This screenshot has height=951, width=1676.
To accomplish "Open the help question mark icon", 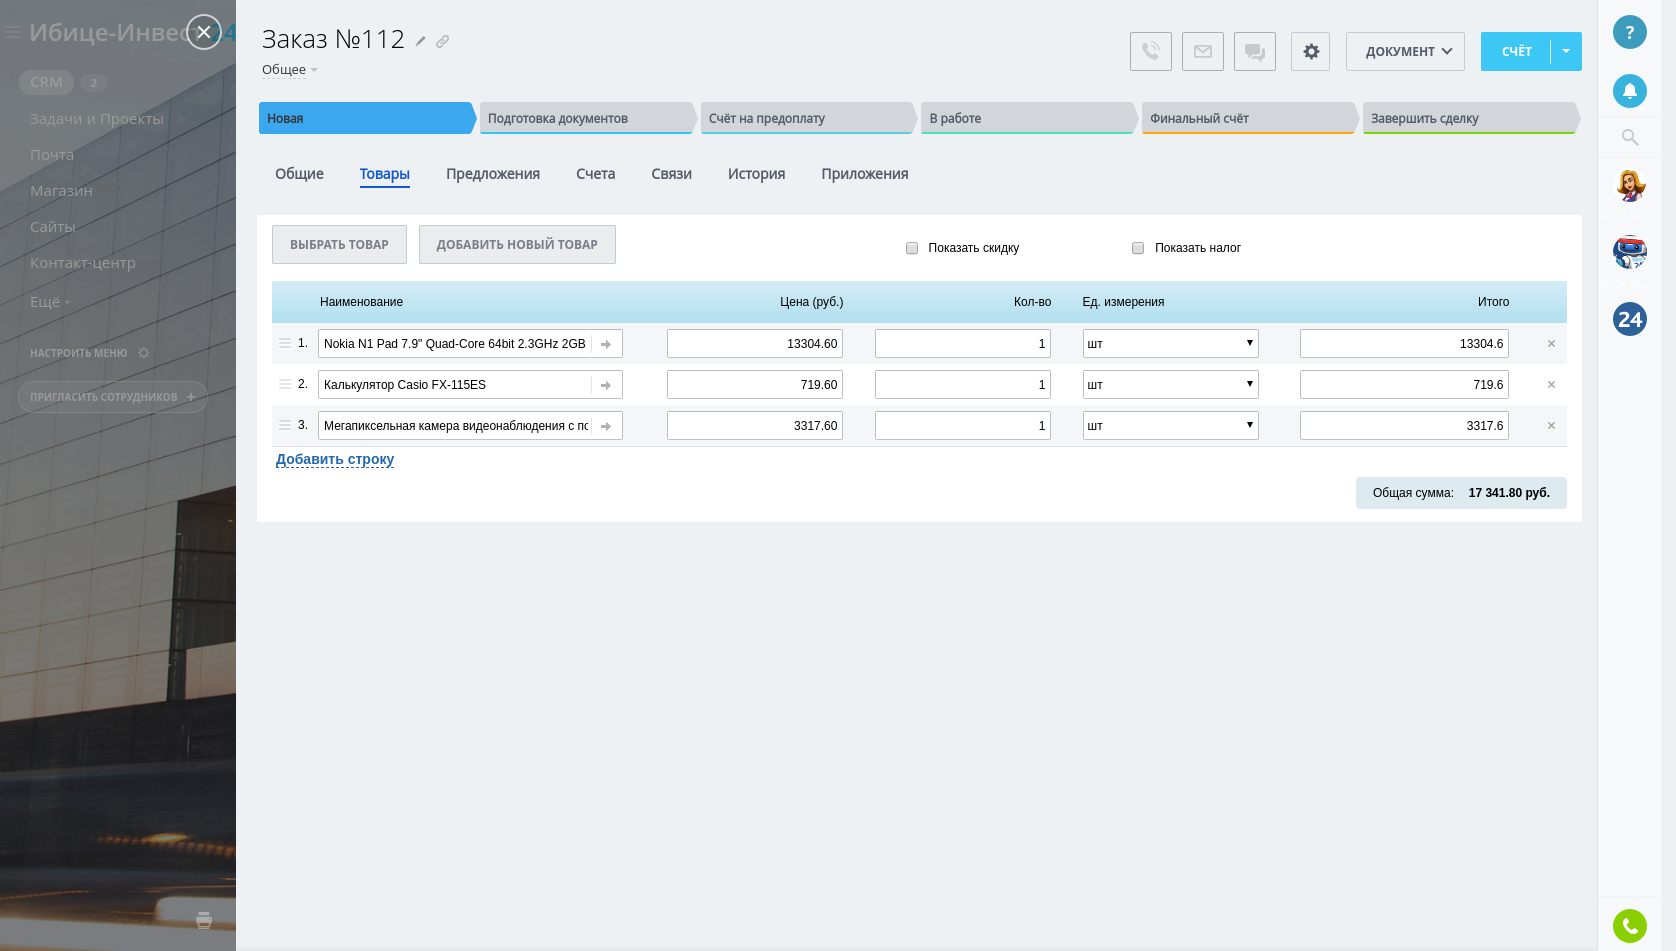I will pyautogui.click(x=1629, y=32).
